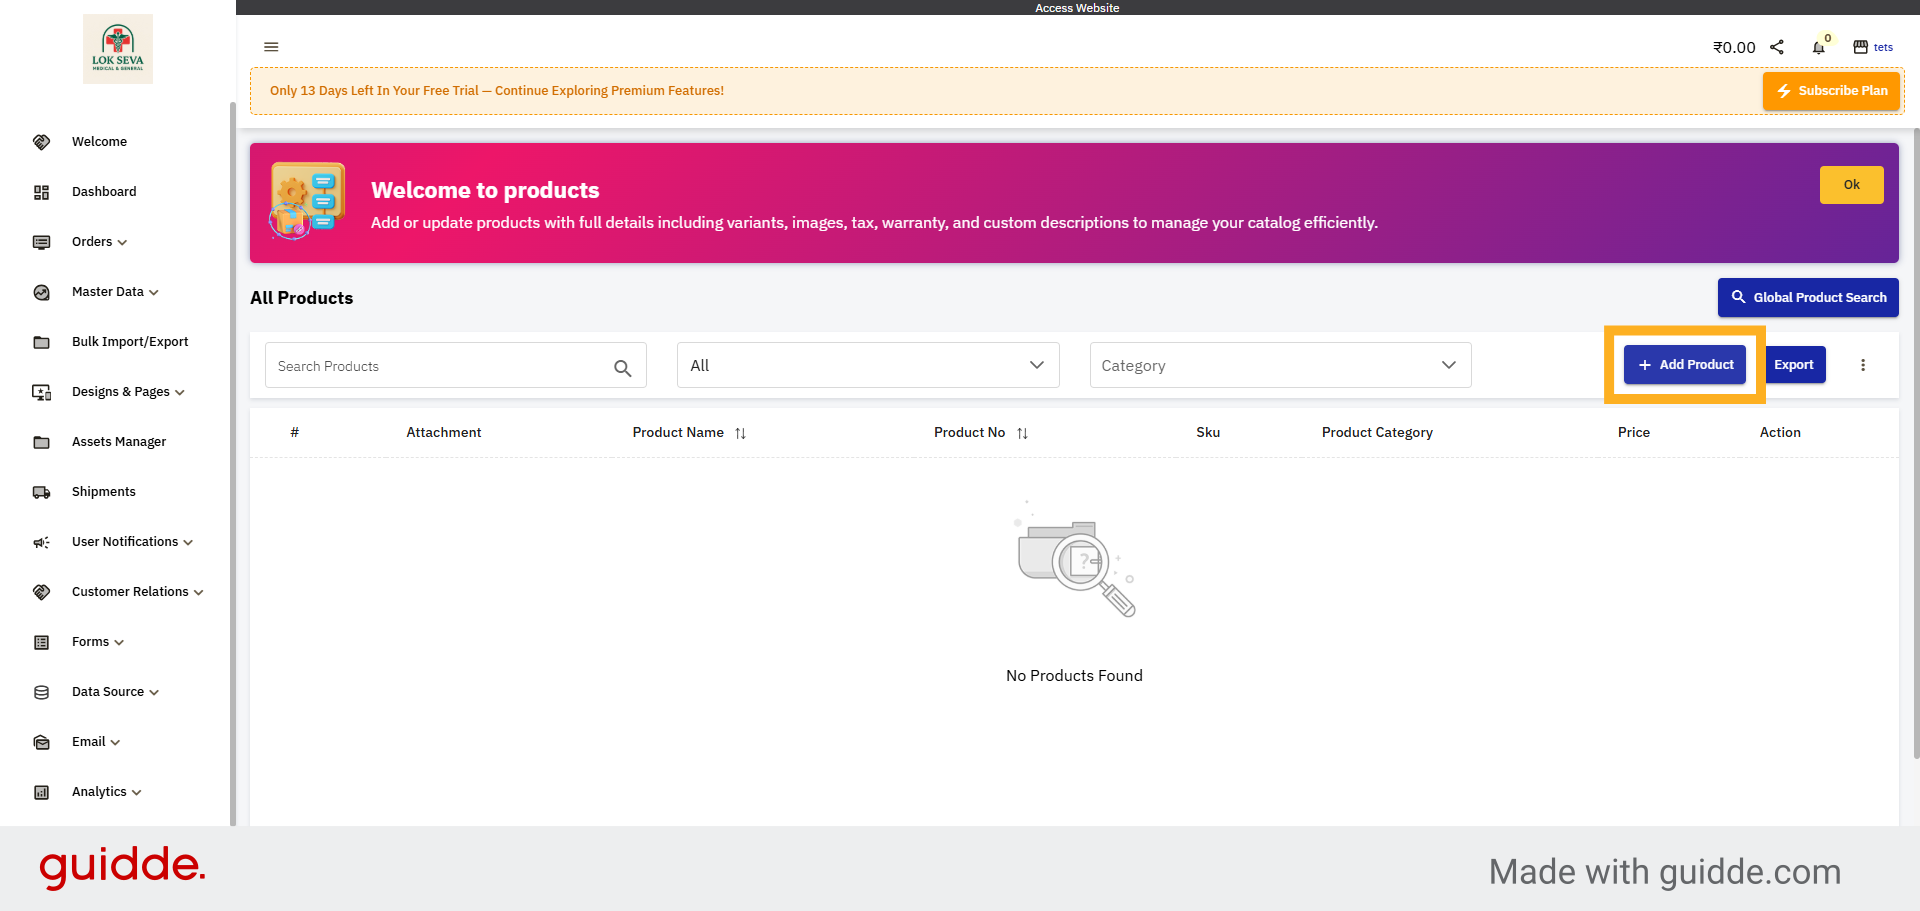Dismiss the welcome banner with Ok
The width and height of the screenshot is (1920, 911).
click(x=1852, y=185)
